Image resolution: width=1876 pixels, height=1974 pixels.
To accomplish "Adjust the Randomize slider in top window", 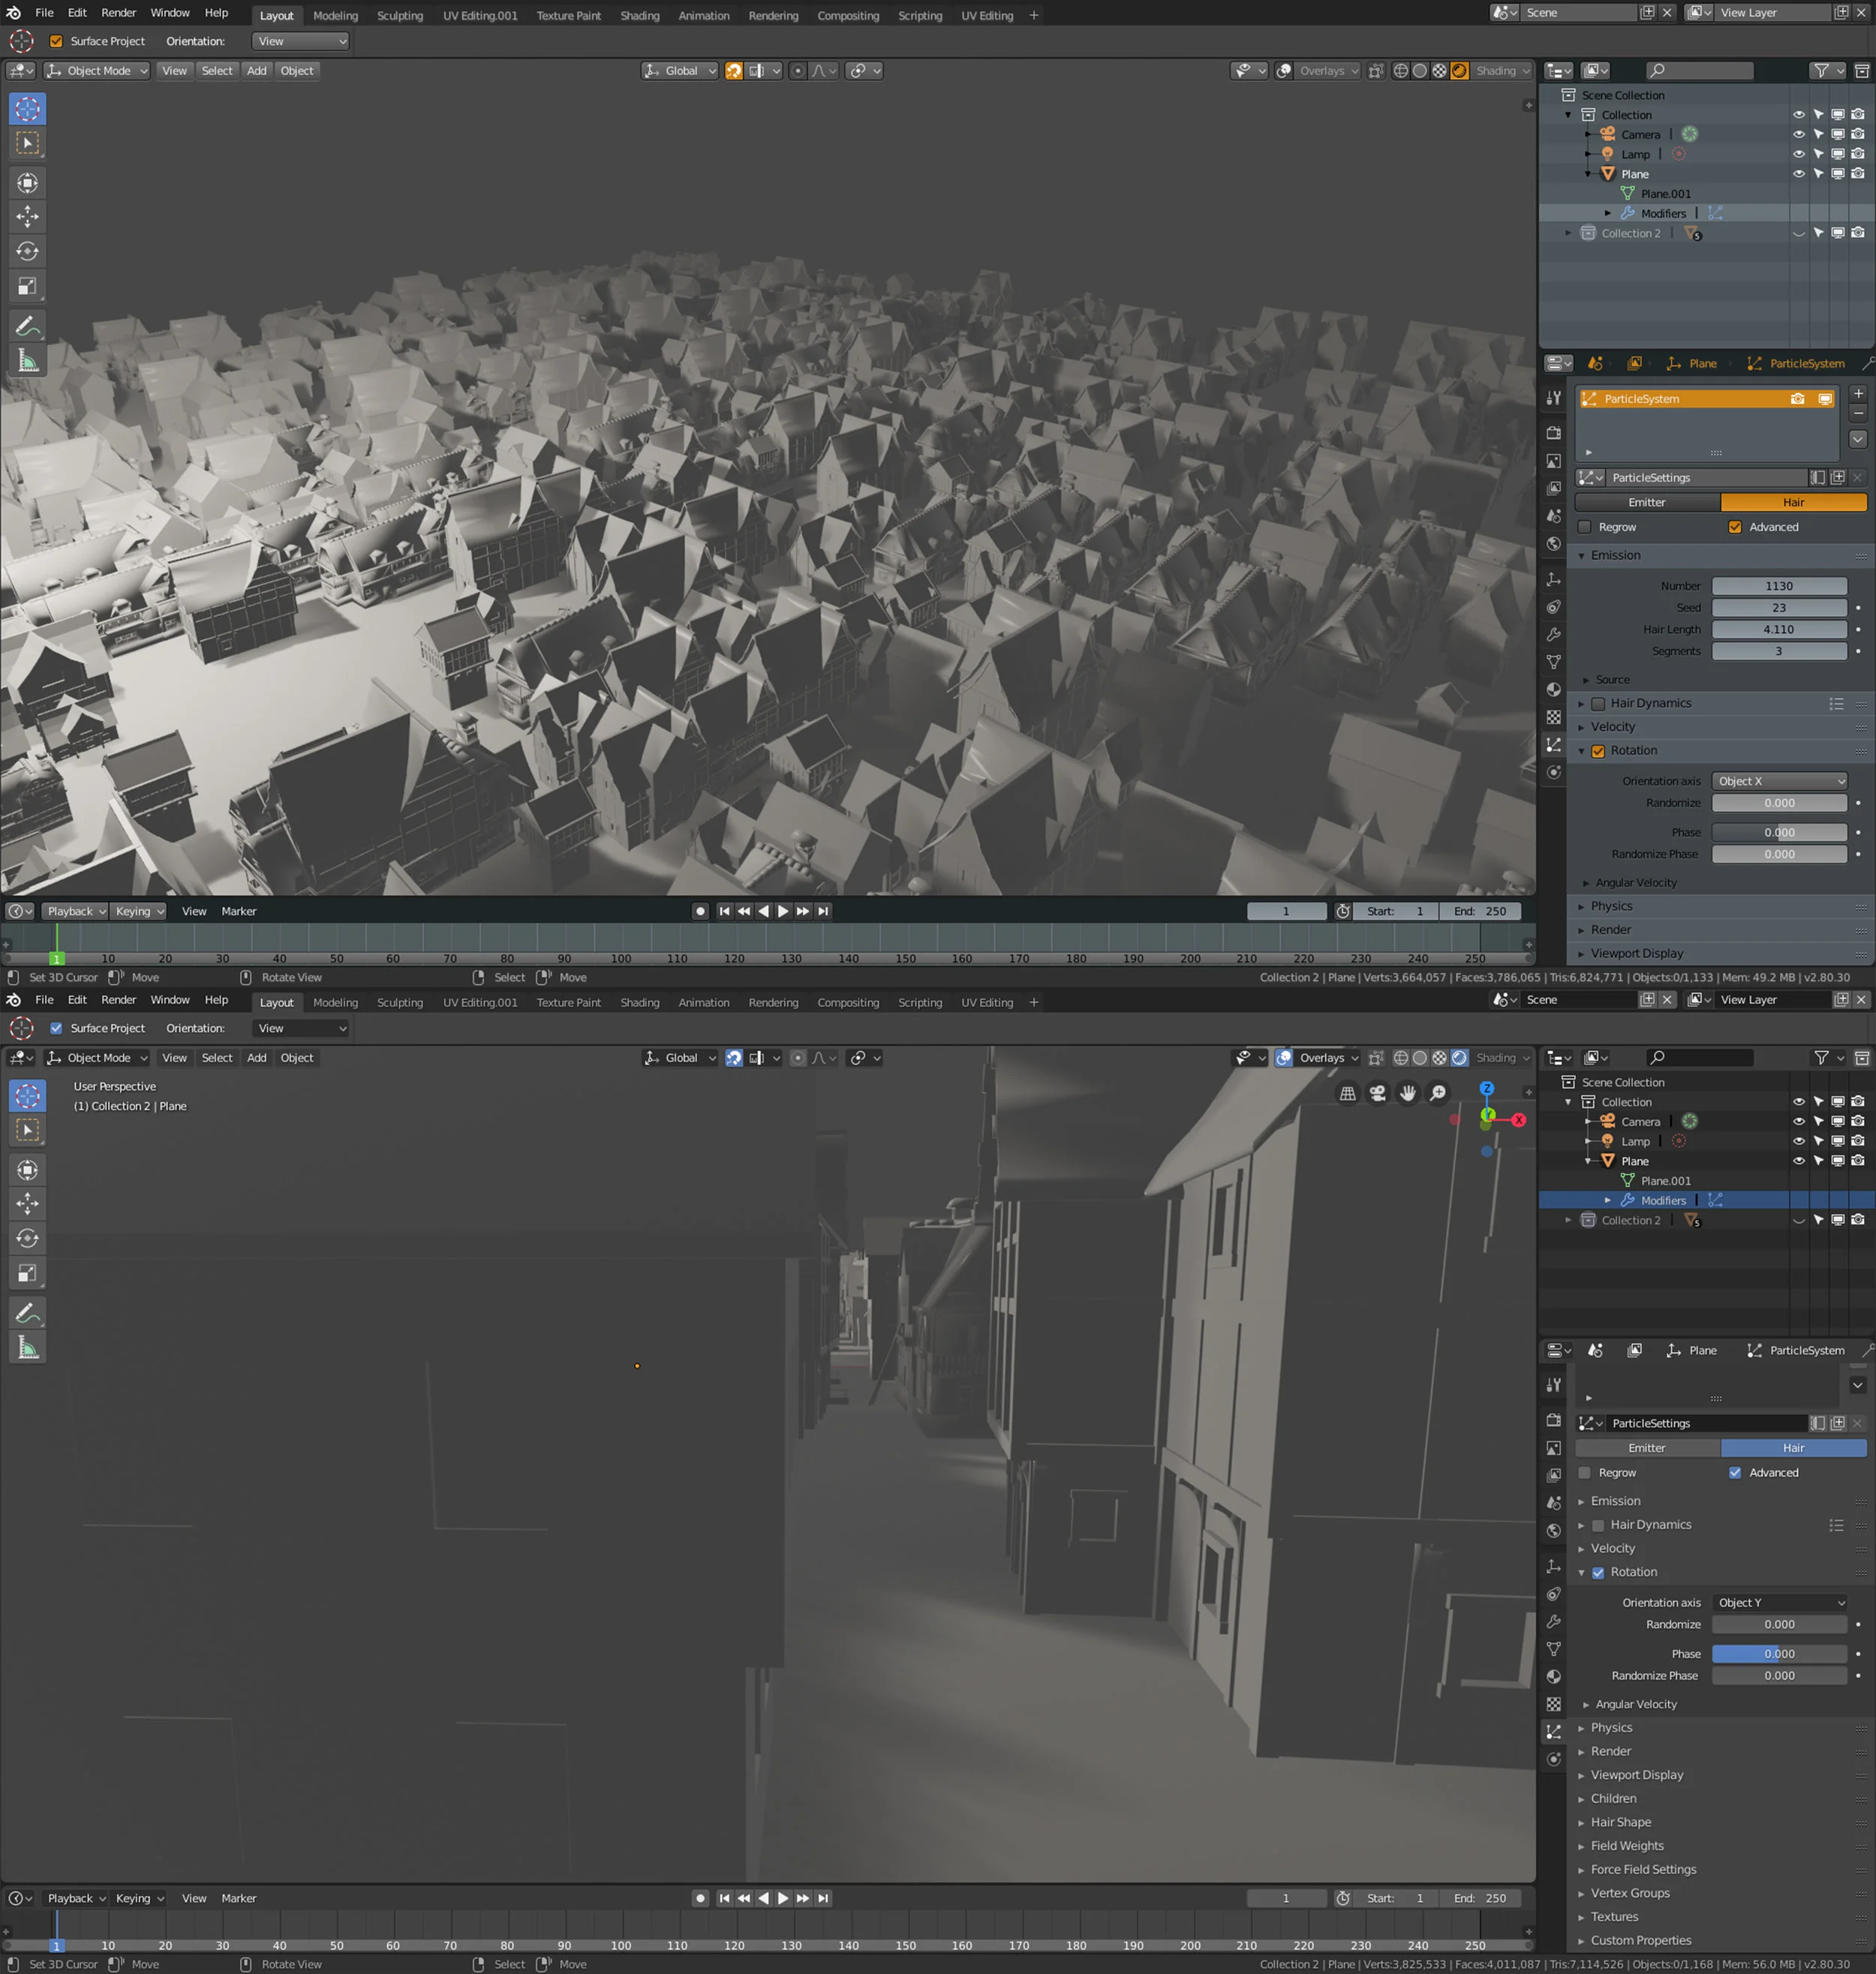I will pyautogui.click(x=1779, y=803).
